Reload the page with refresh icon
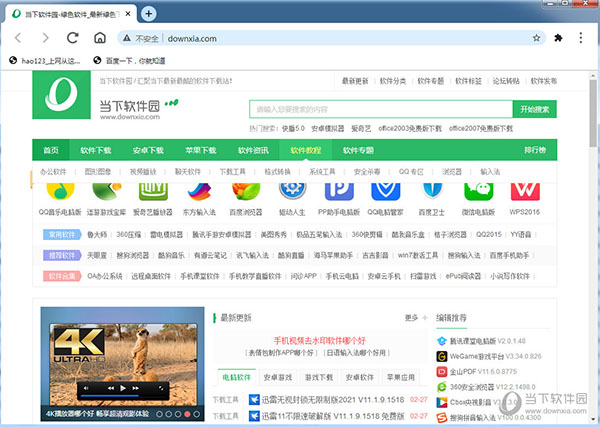 pyautogui.click(x=72, y=38)
